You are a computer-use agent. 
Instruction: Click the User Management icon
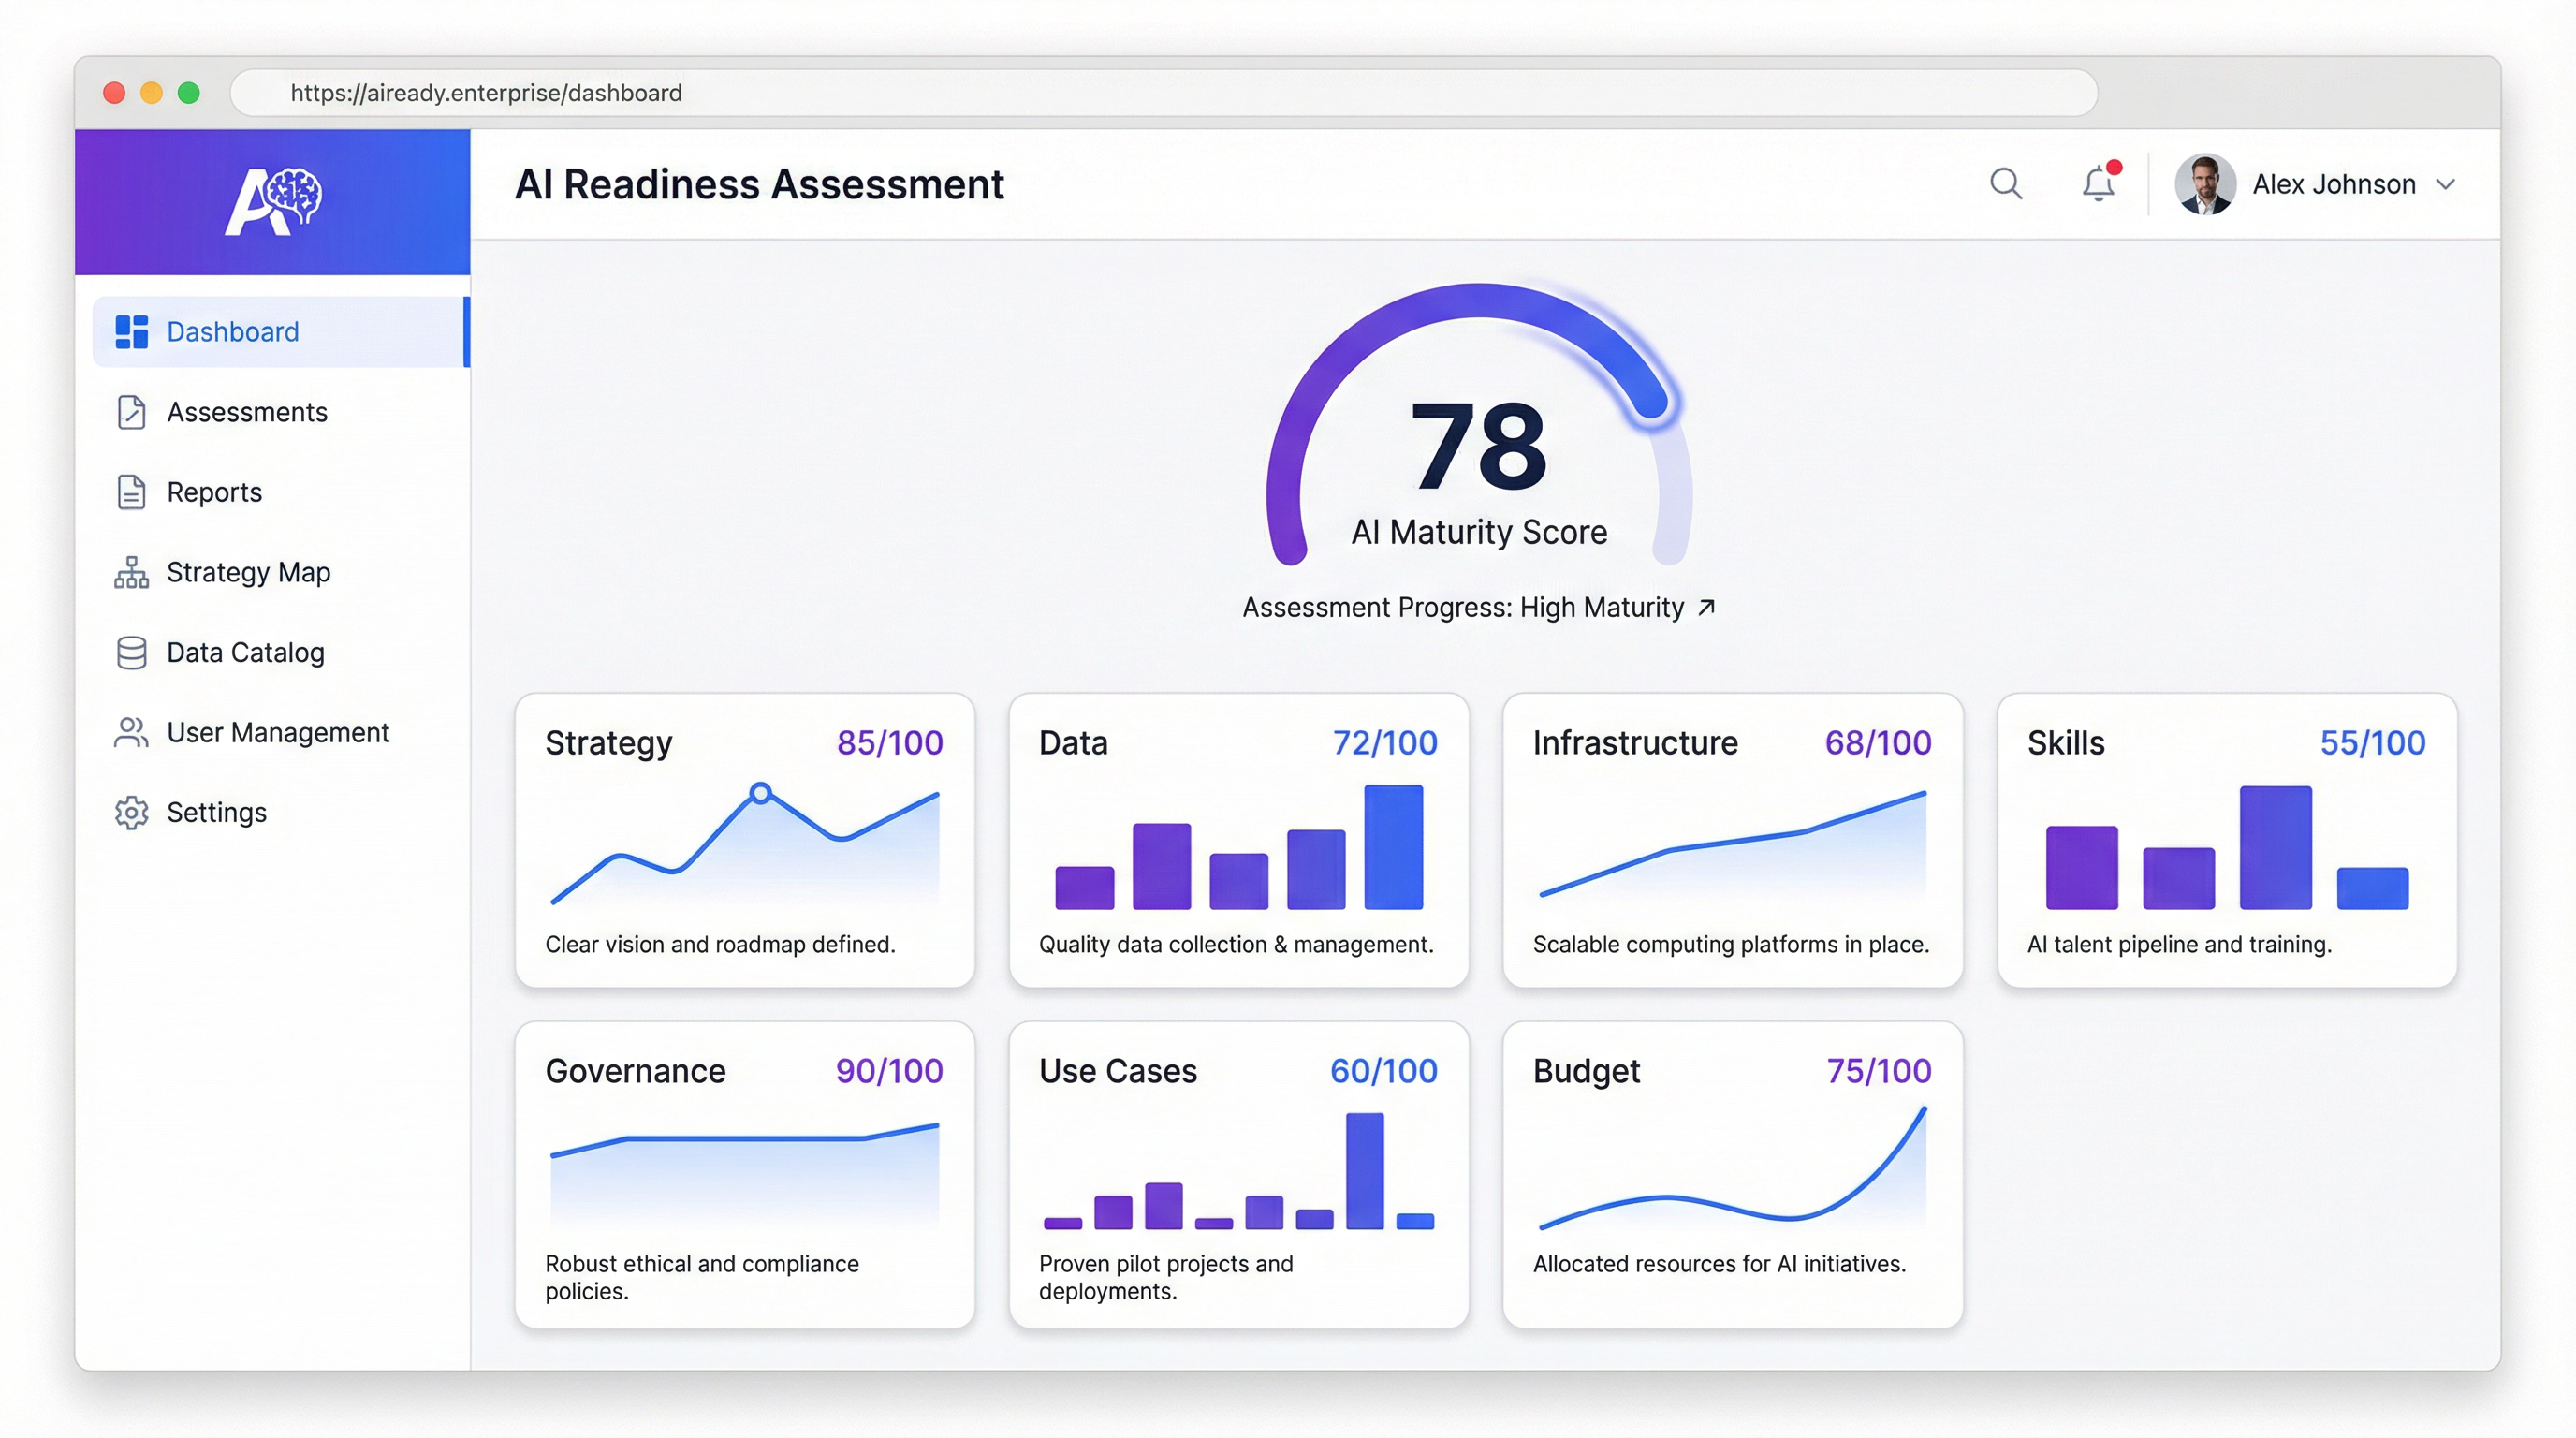(131, 732)
